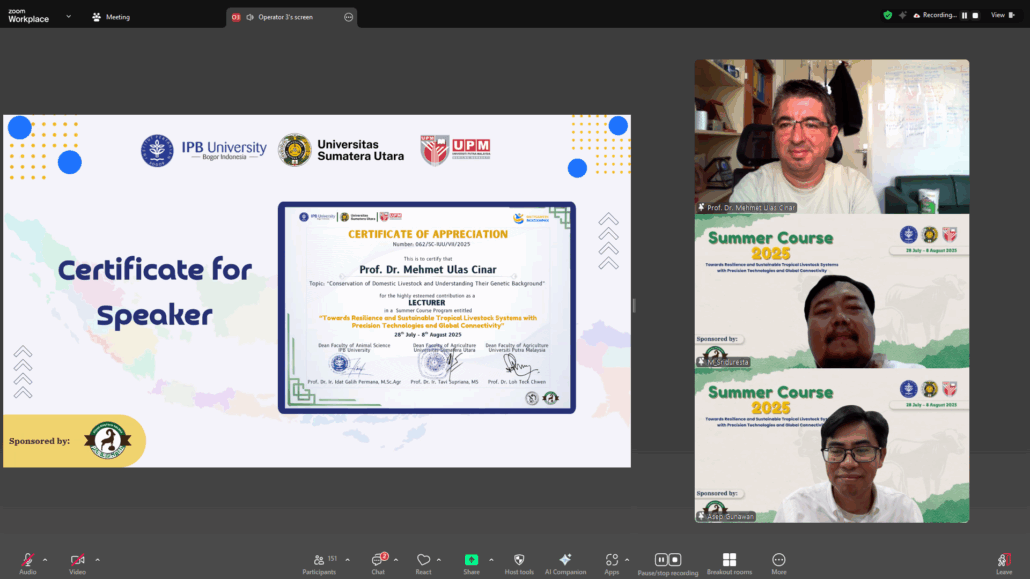Open the More options menu
This screenshot has width=1030, height=579.
pos(778,560)
